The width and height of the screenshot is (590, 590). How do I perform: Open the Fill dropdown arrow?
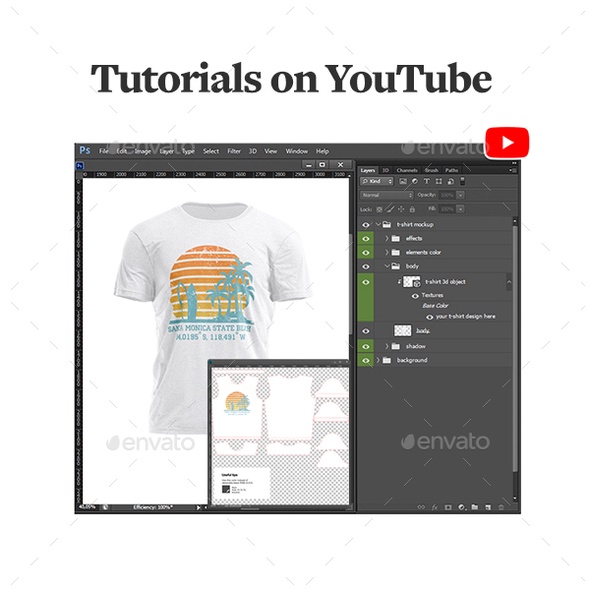[x=460, y=209]
